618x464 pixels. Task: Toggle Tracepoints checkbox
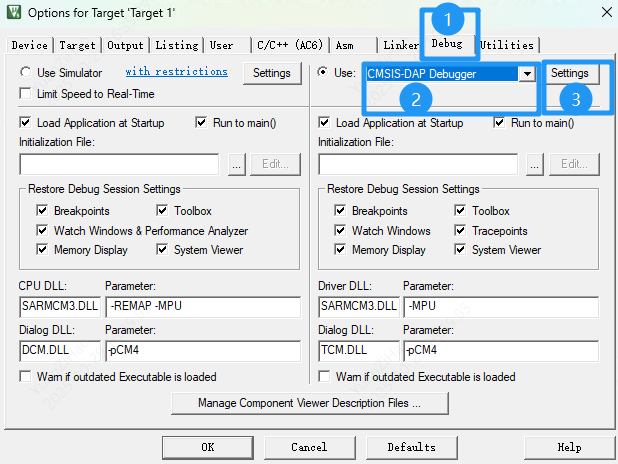coord(461,231)
